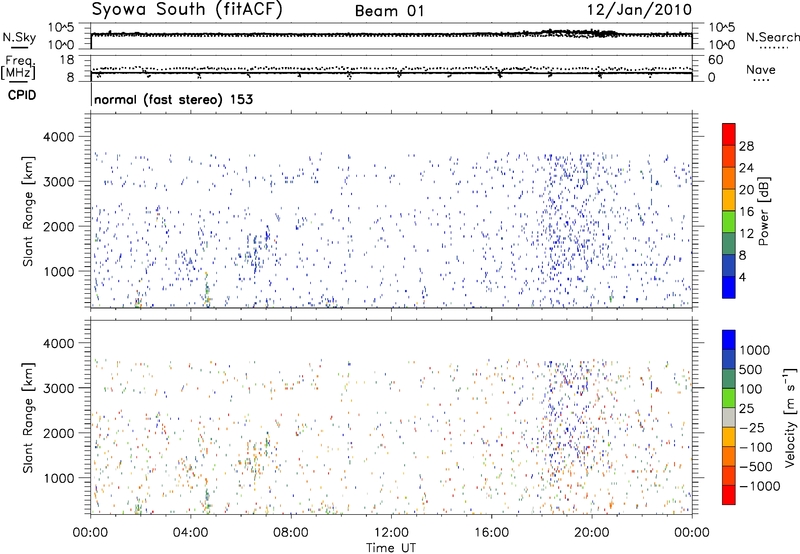Click the power tick value '28'
800x554 pixels.
(x=746, y=146)
